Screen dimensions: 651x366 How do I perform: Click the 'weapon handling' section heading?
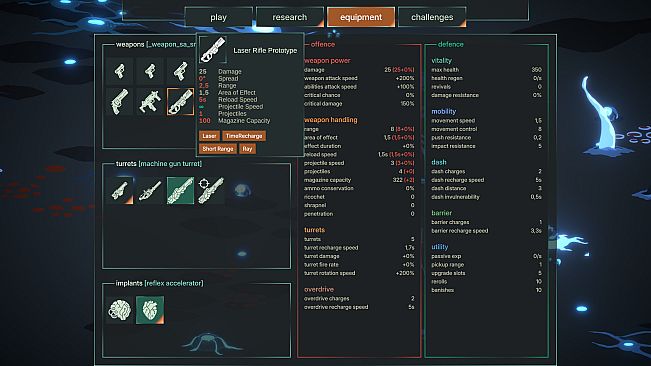coord(330,120)
